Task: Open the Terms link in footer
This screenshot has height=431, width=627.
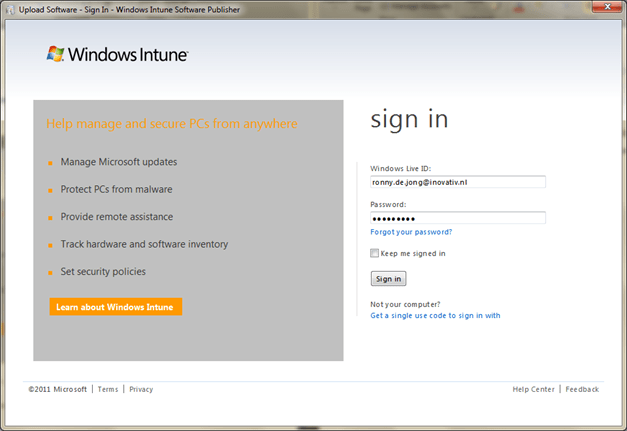Action: (108, 389)
